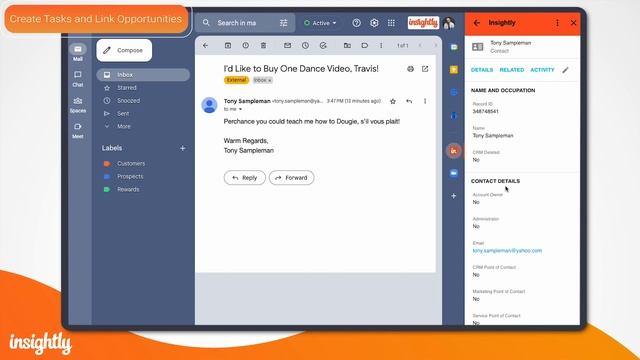Open the Active status dropdown

(320, 23)
